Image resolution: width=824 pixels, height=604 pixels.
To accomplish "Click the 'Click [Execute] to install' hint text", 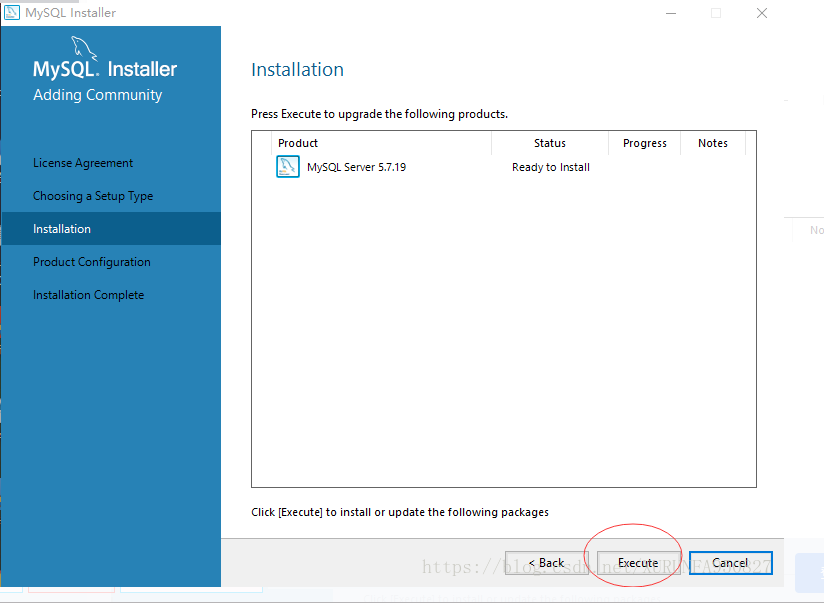I will pos(400,512).
